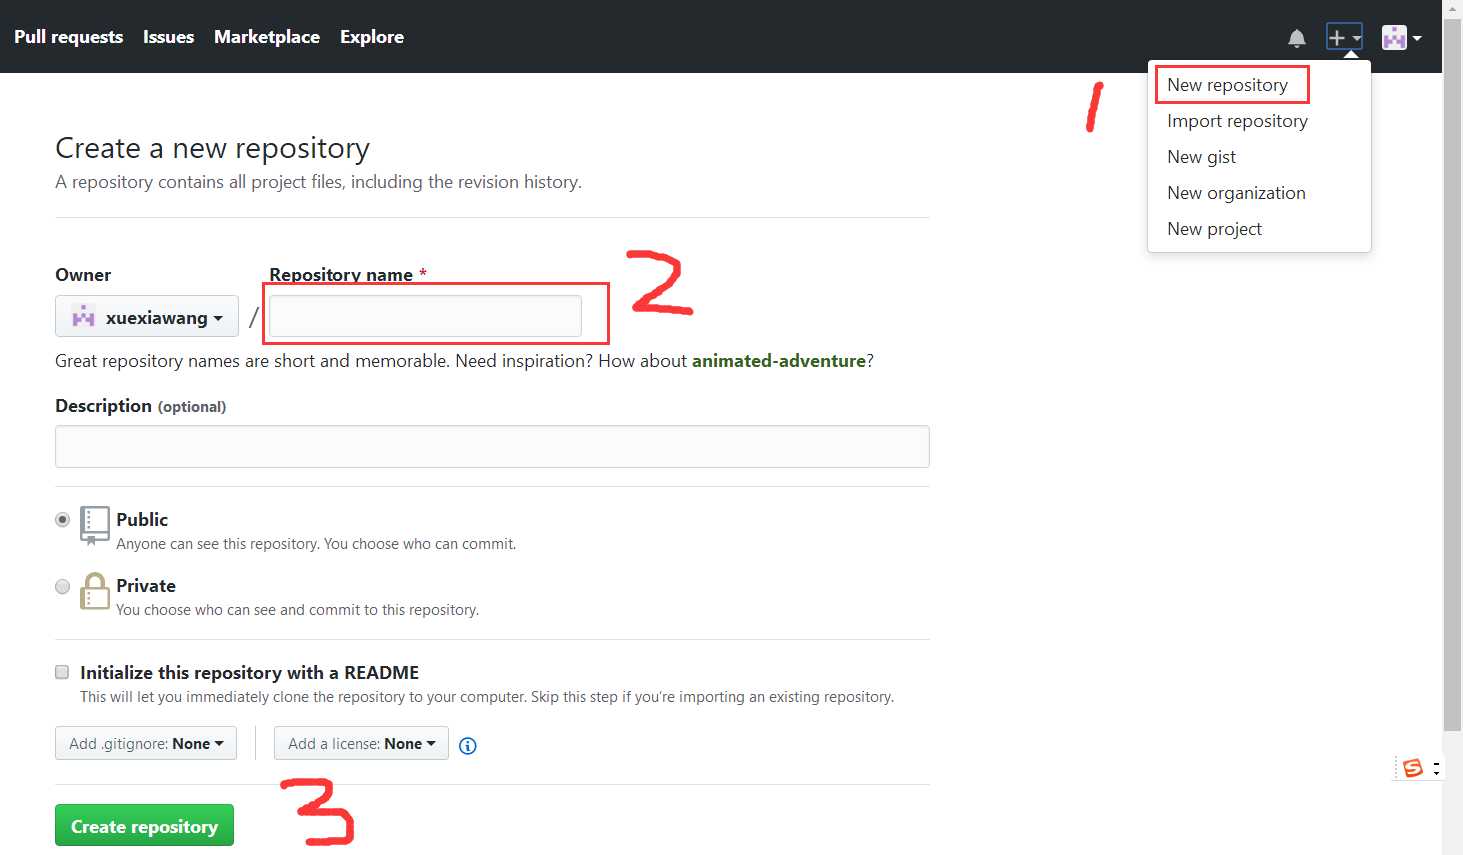Expand the Add a license dropdown
Screen dimensions: 1463x855
pyautogui.click(x=361, y=743)
